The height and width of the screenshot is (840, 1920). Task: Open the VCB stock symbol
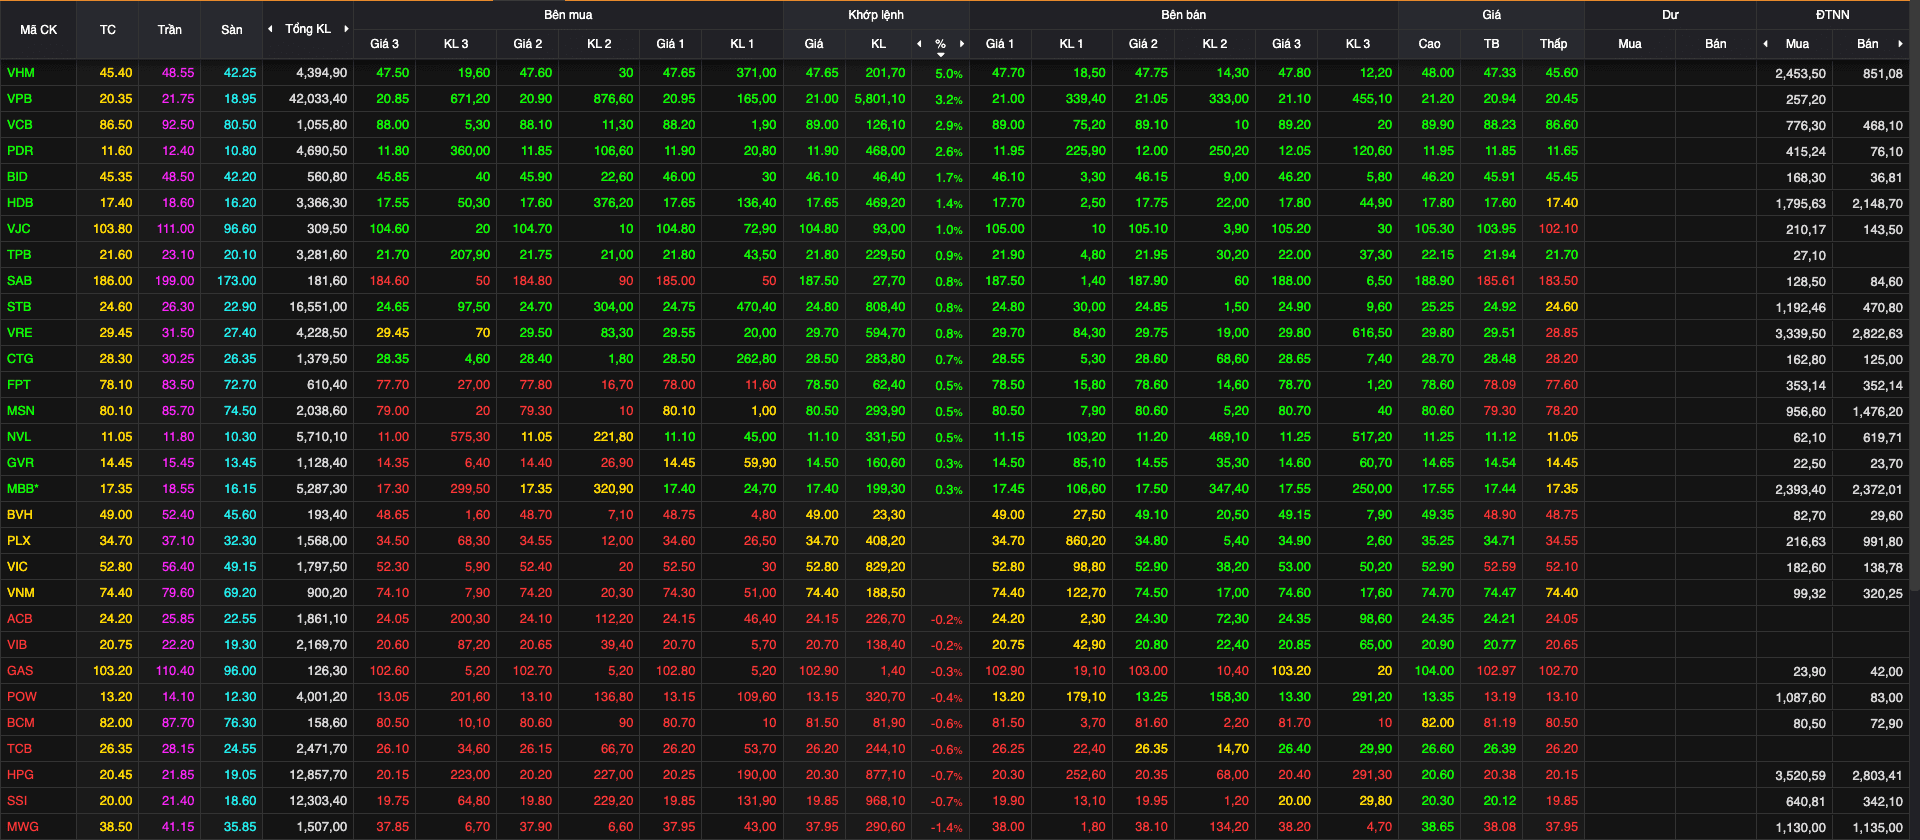pos(20,125)
